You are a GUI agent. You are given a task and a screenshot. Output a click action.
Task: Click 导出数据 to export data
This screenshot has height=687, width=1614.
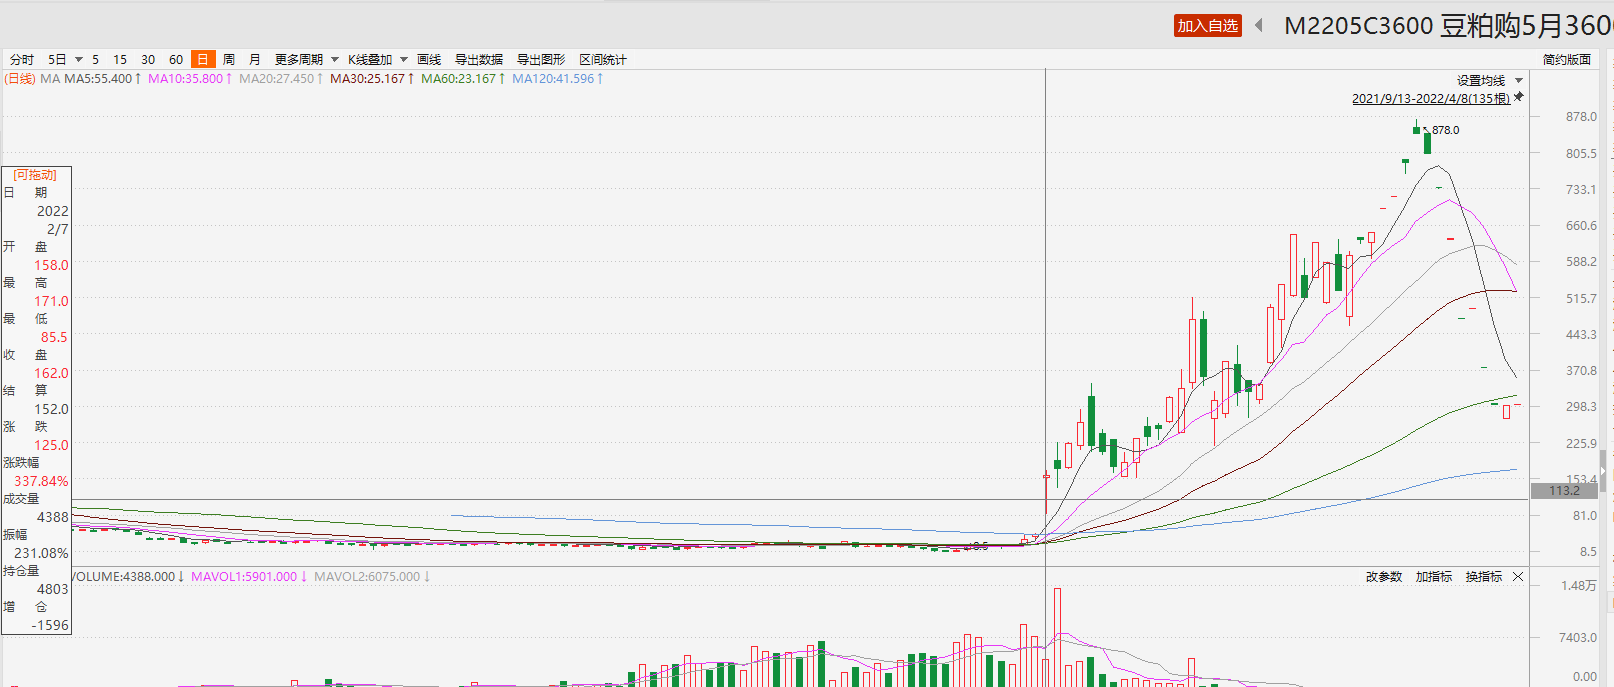[479, 60]
